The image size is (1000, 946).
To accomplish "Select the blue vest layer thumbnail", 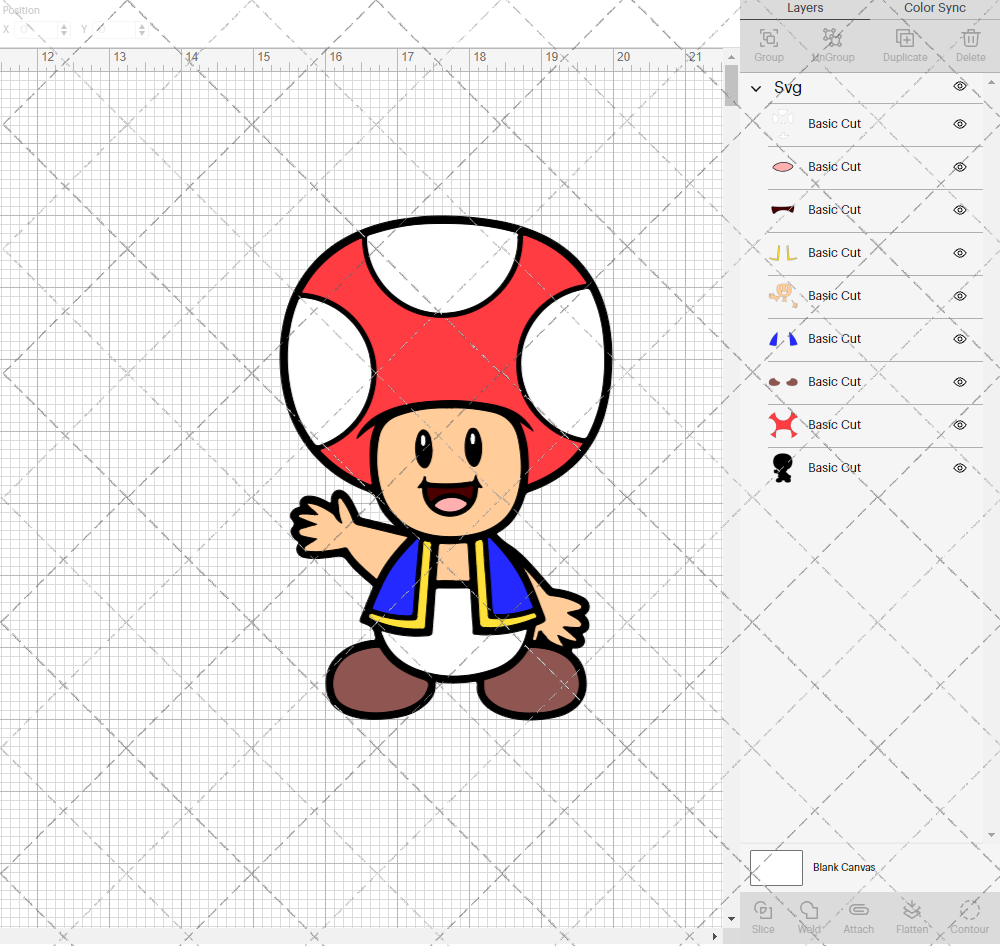I will tap(783, 339).
